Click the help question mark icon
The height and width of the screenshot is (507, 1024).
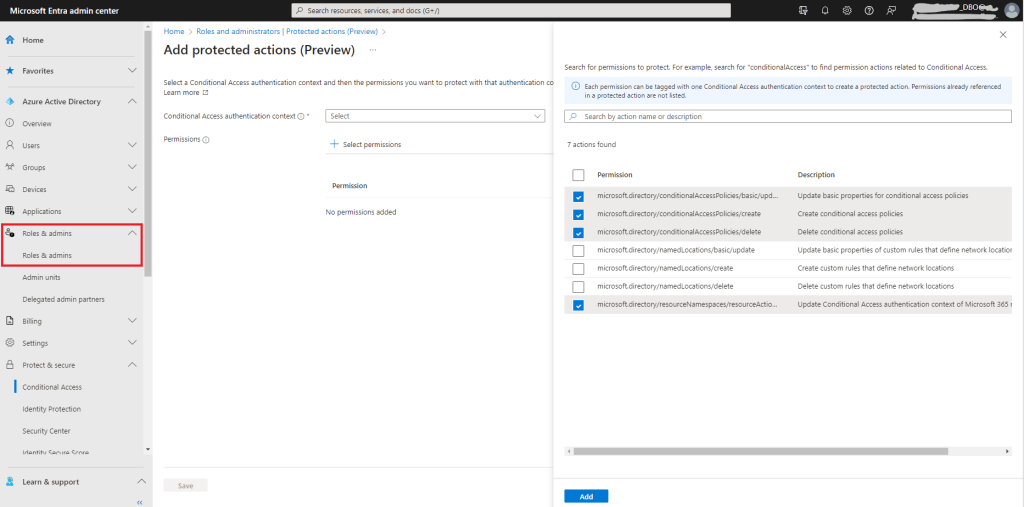point(868,10)
